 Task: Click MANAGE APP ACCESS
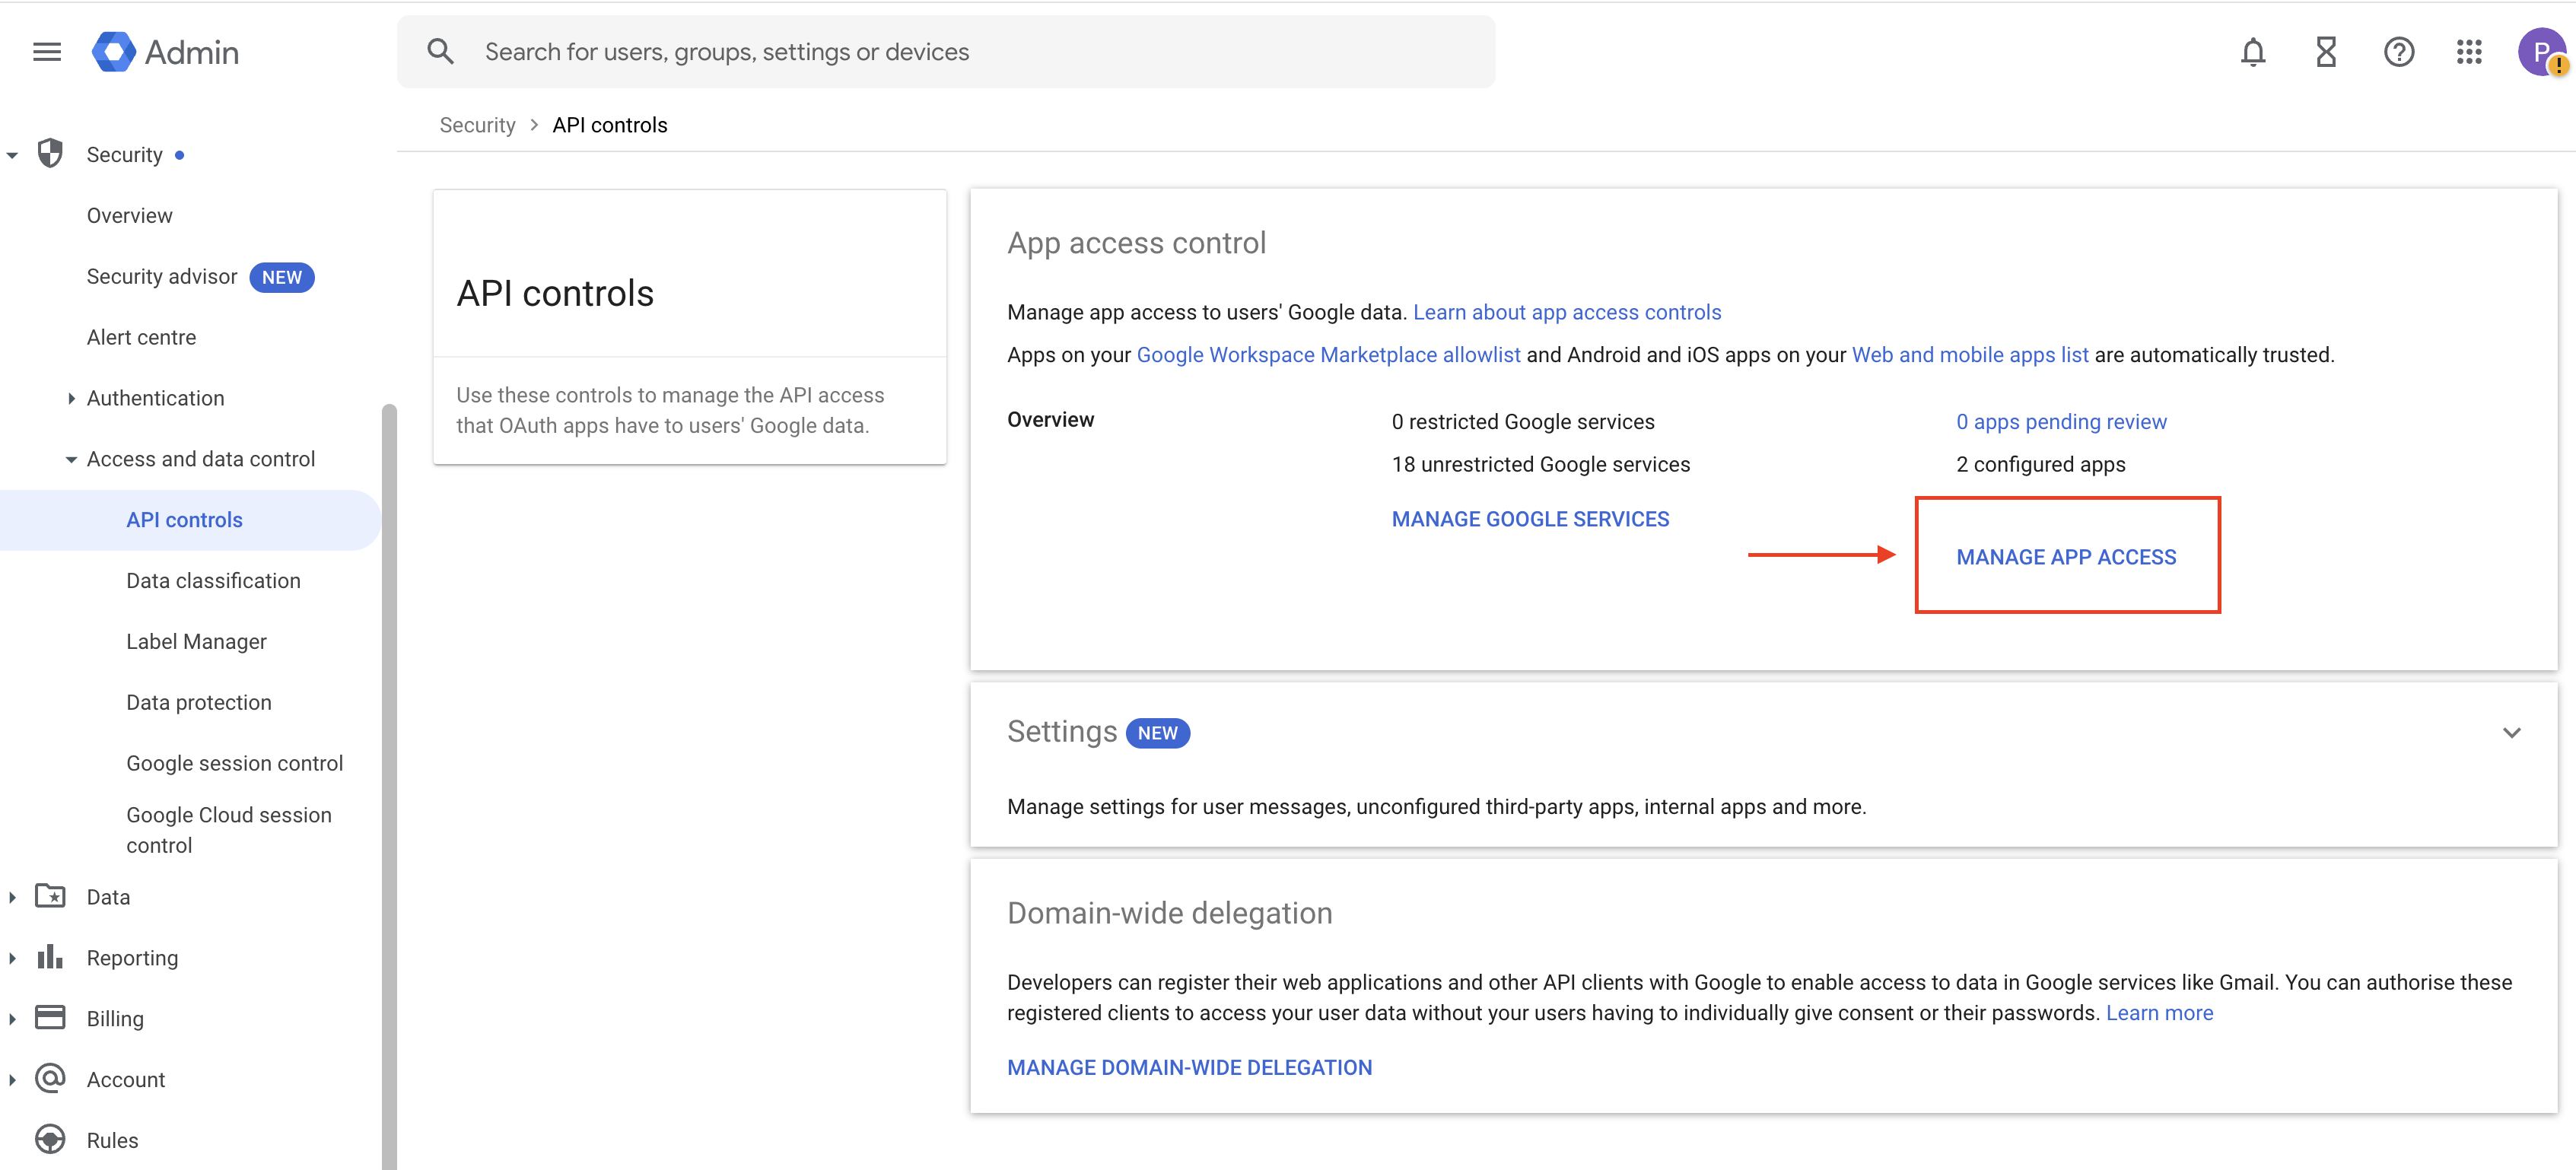coord(2066,557)
